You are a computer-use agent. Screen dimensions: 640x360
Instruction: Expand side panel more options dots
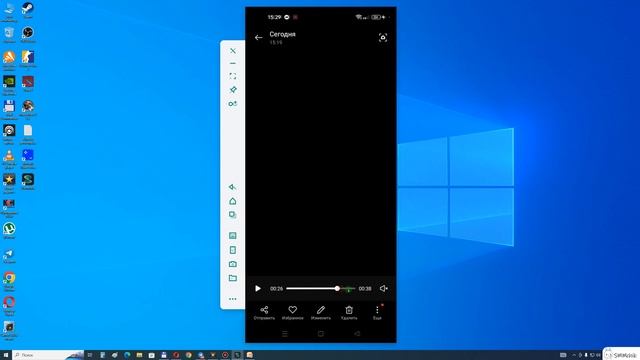(x=233, y=299)
